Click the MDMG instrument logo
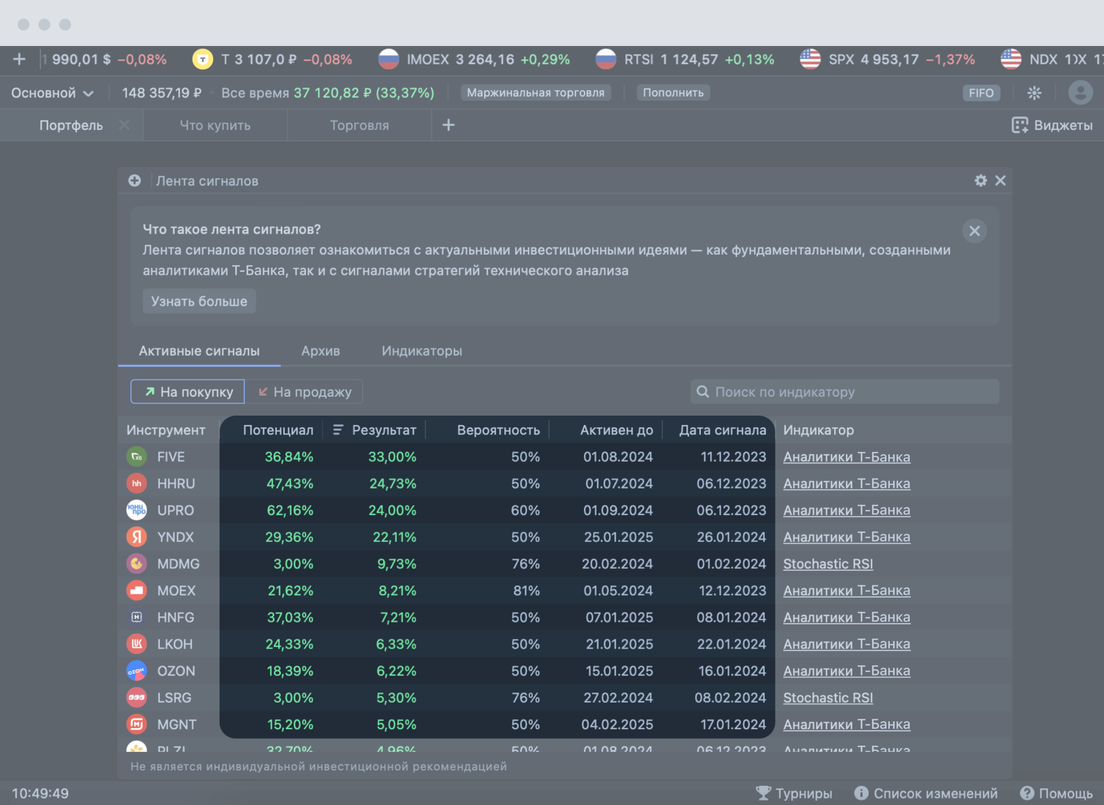Viewport: 1104px width, 805px height. coord(137,564)
